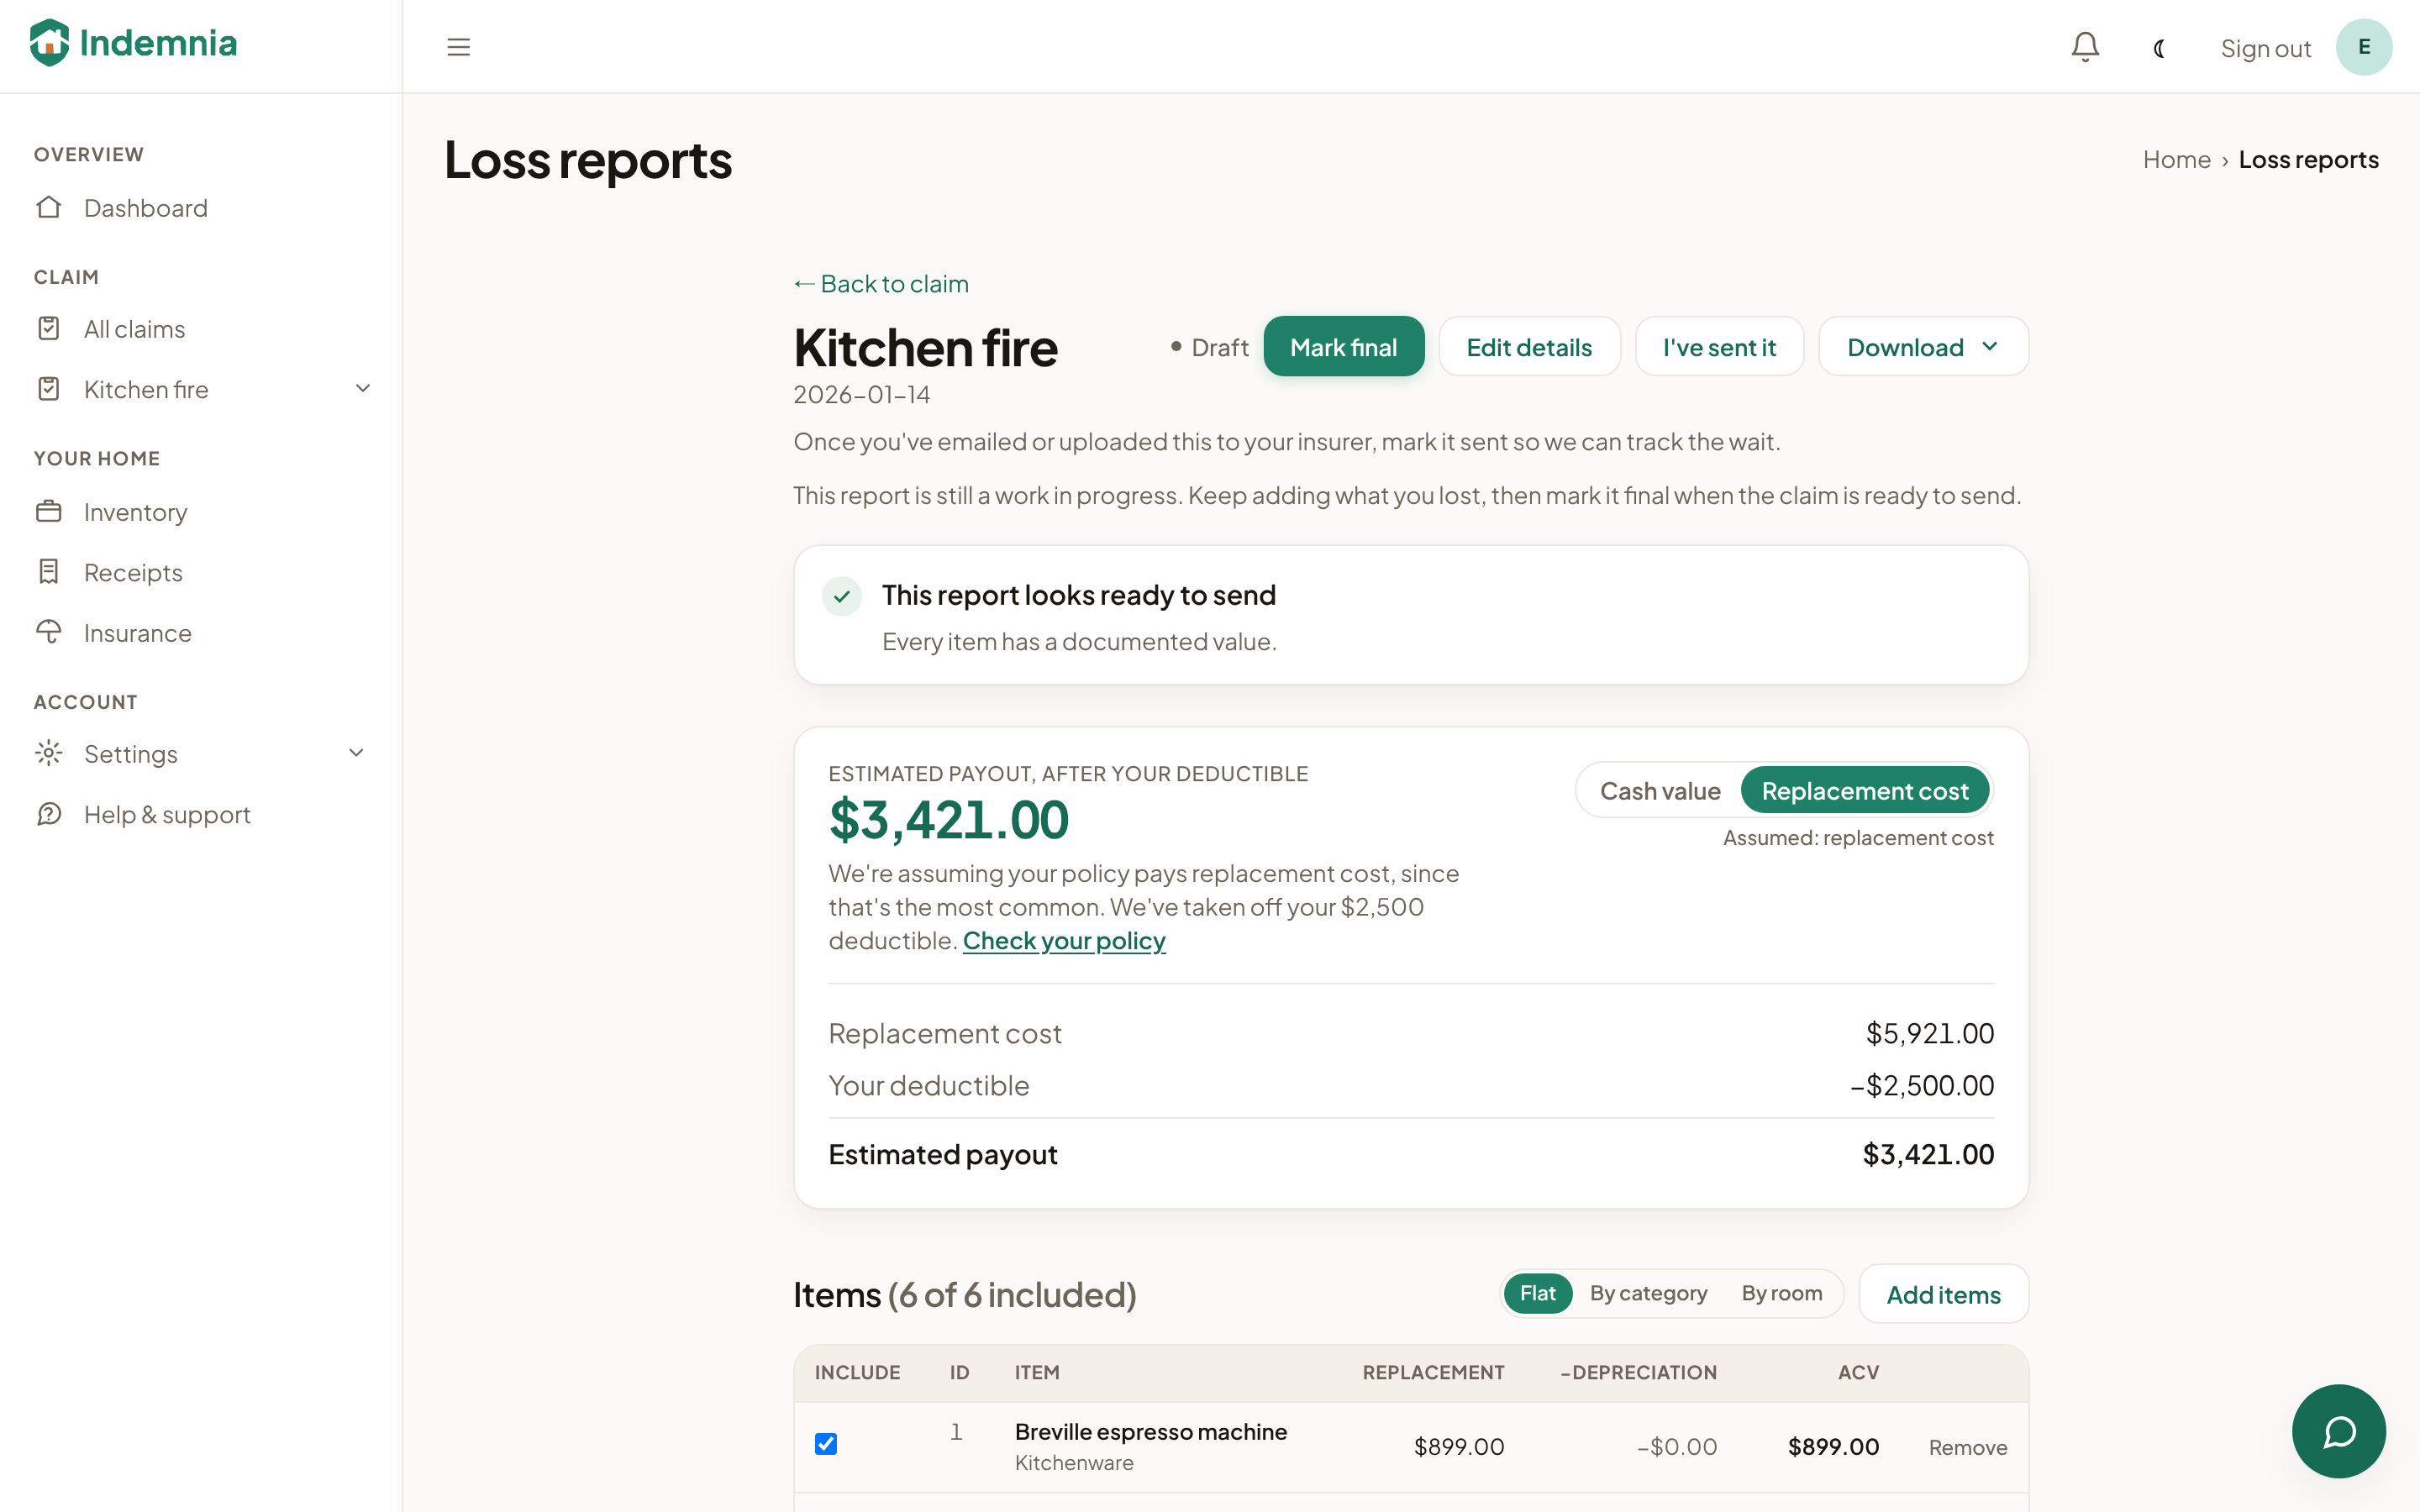The image size is (2420, 1512).
Task: Click the Inventory box icon
Action: [x=49, y=511]
